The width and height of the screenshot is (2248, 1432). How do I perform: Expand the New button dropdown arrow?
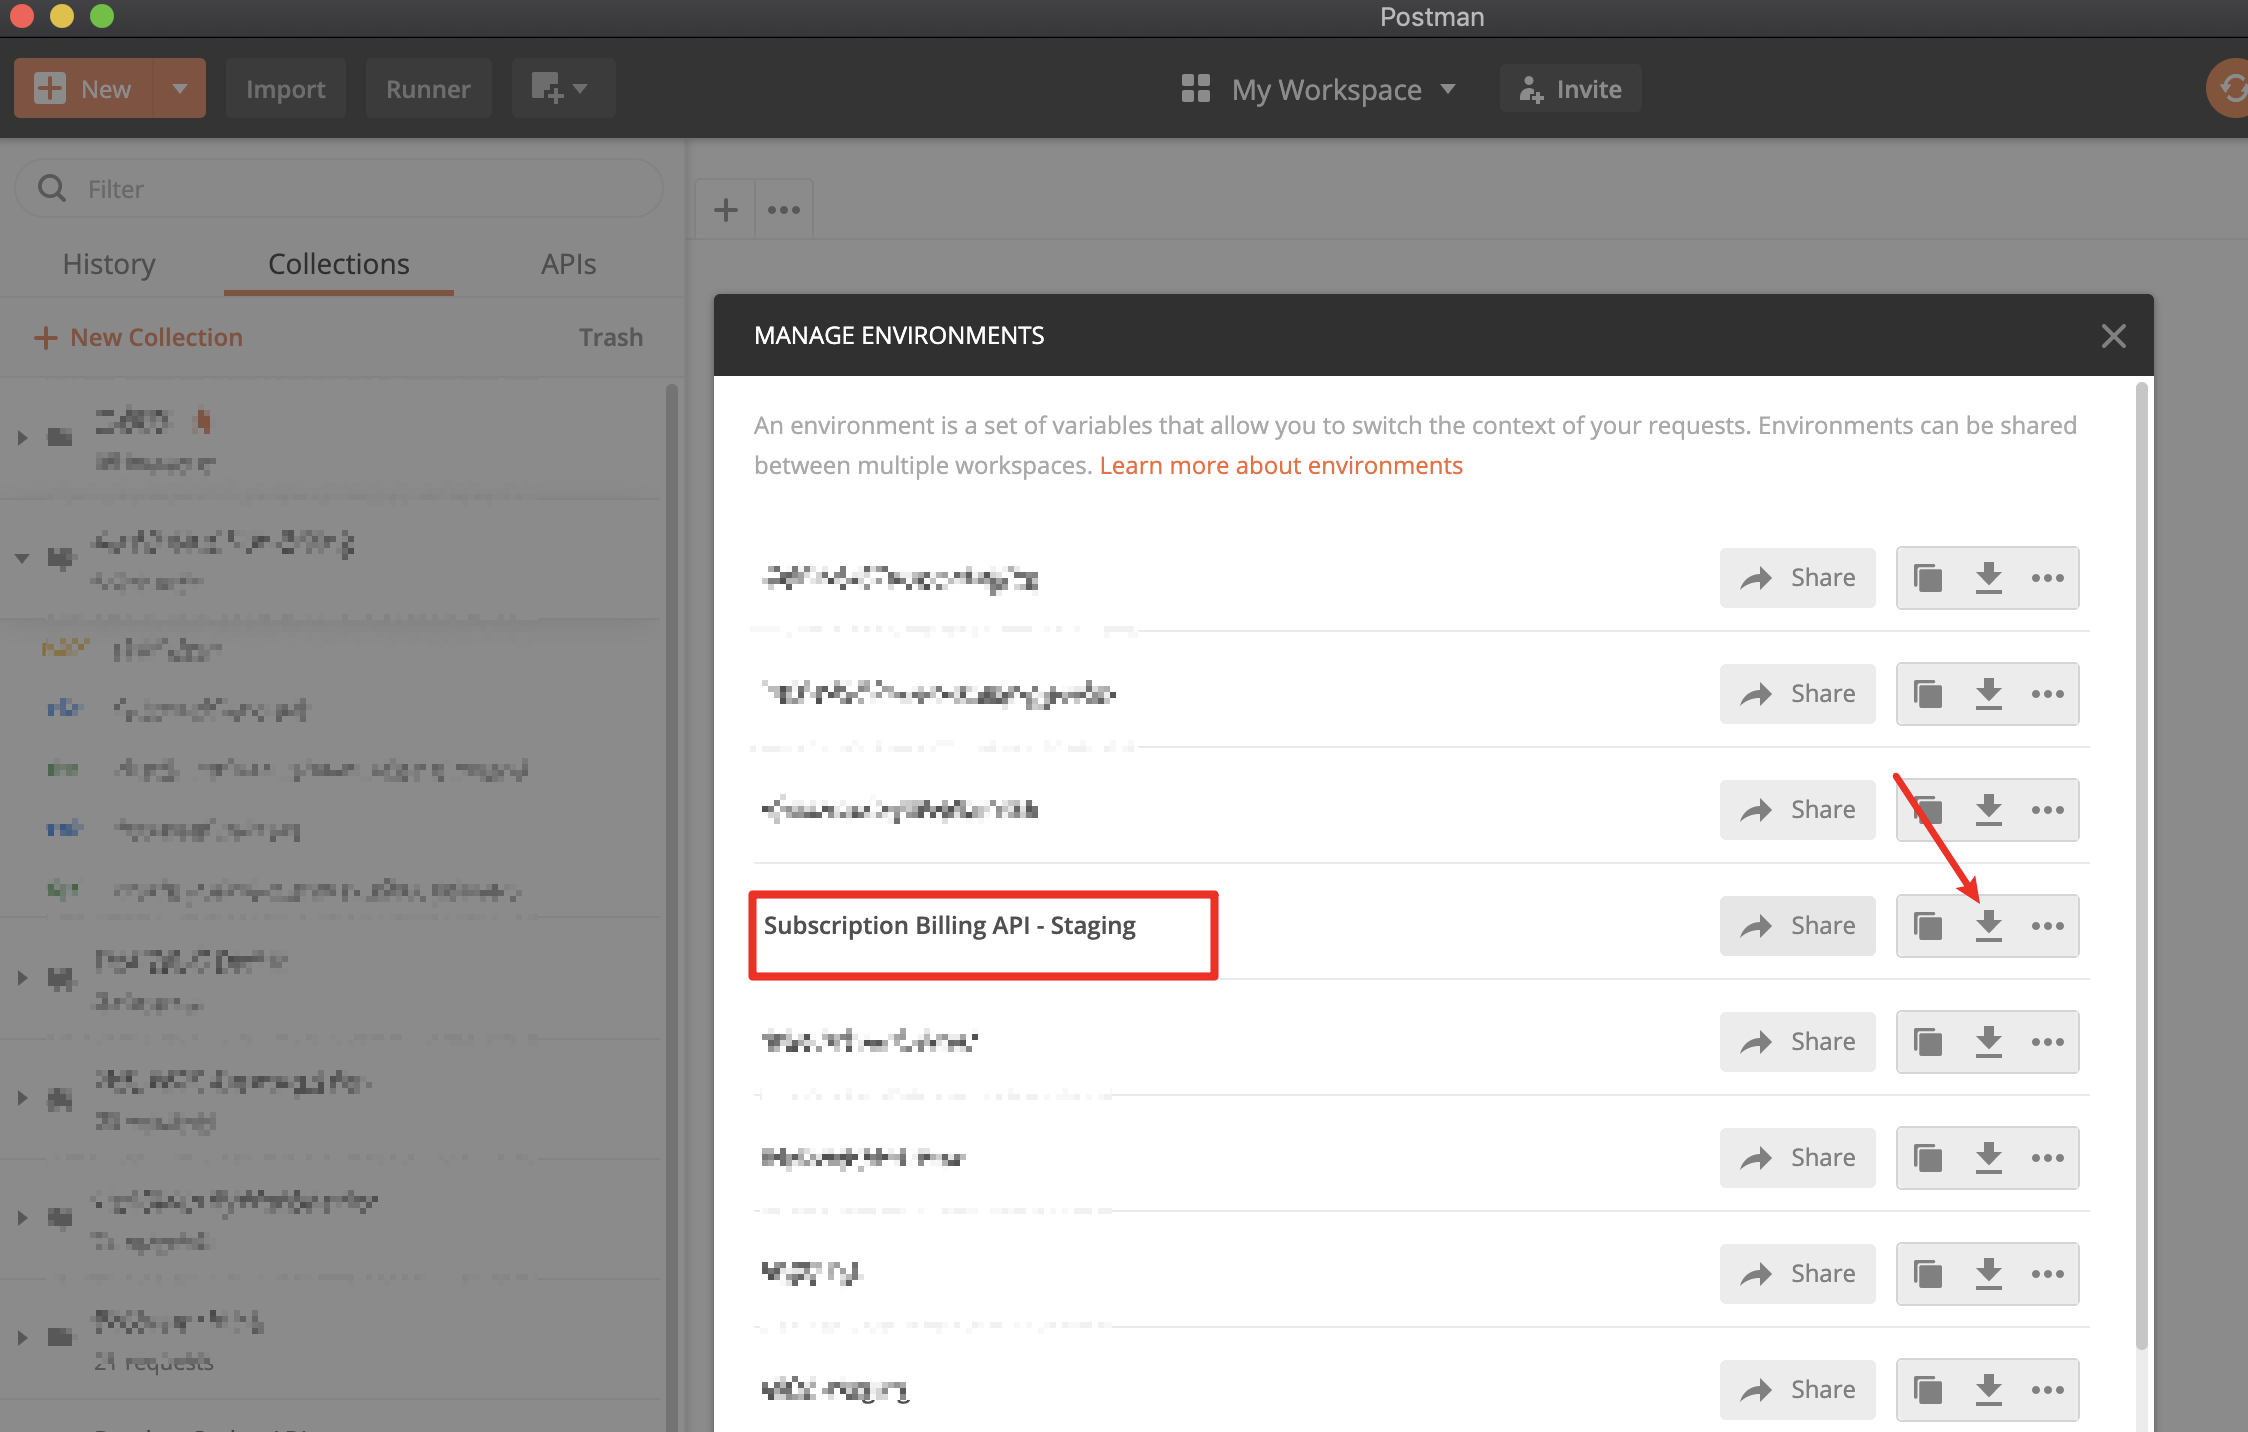click(180, 89)
